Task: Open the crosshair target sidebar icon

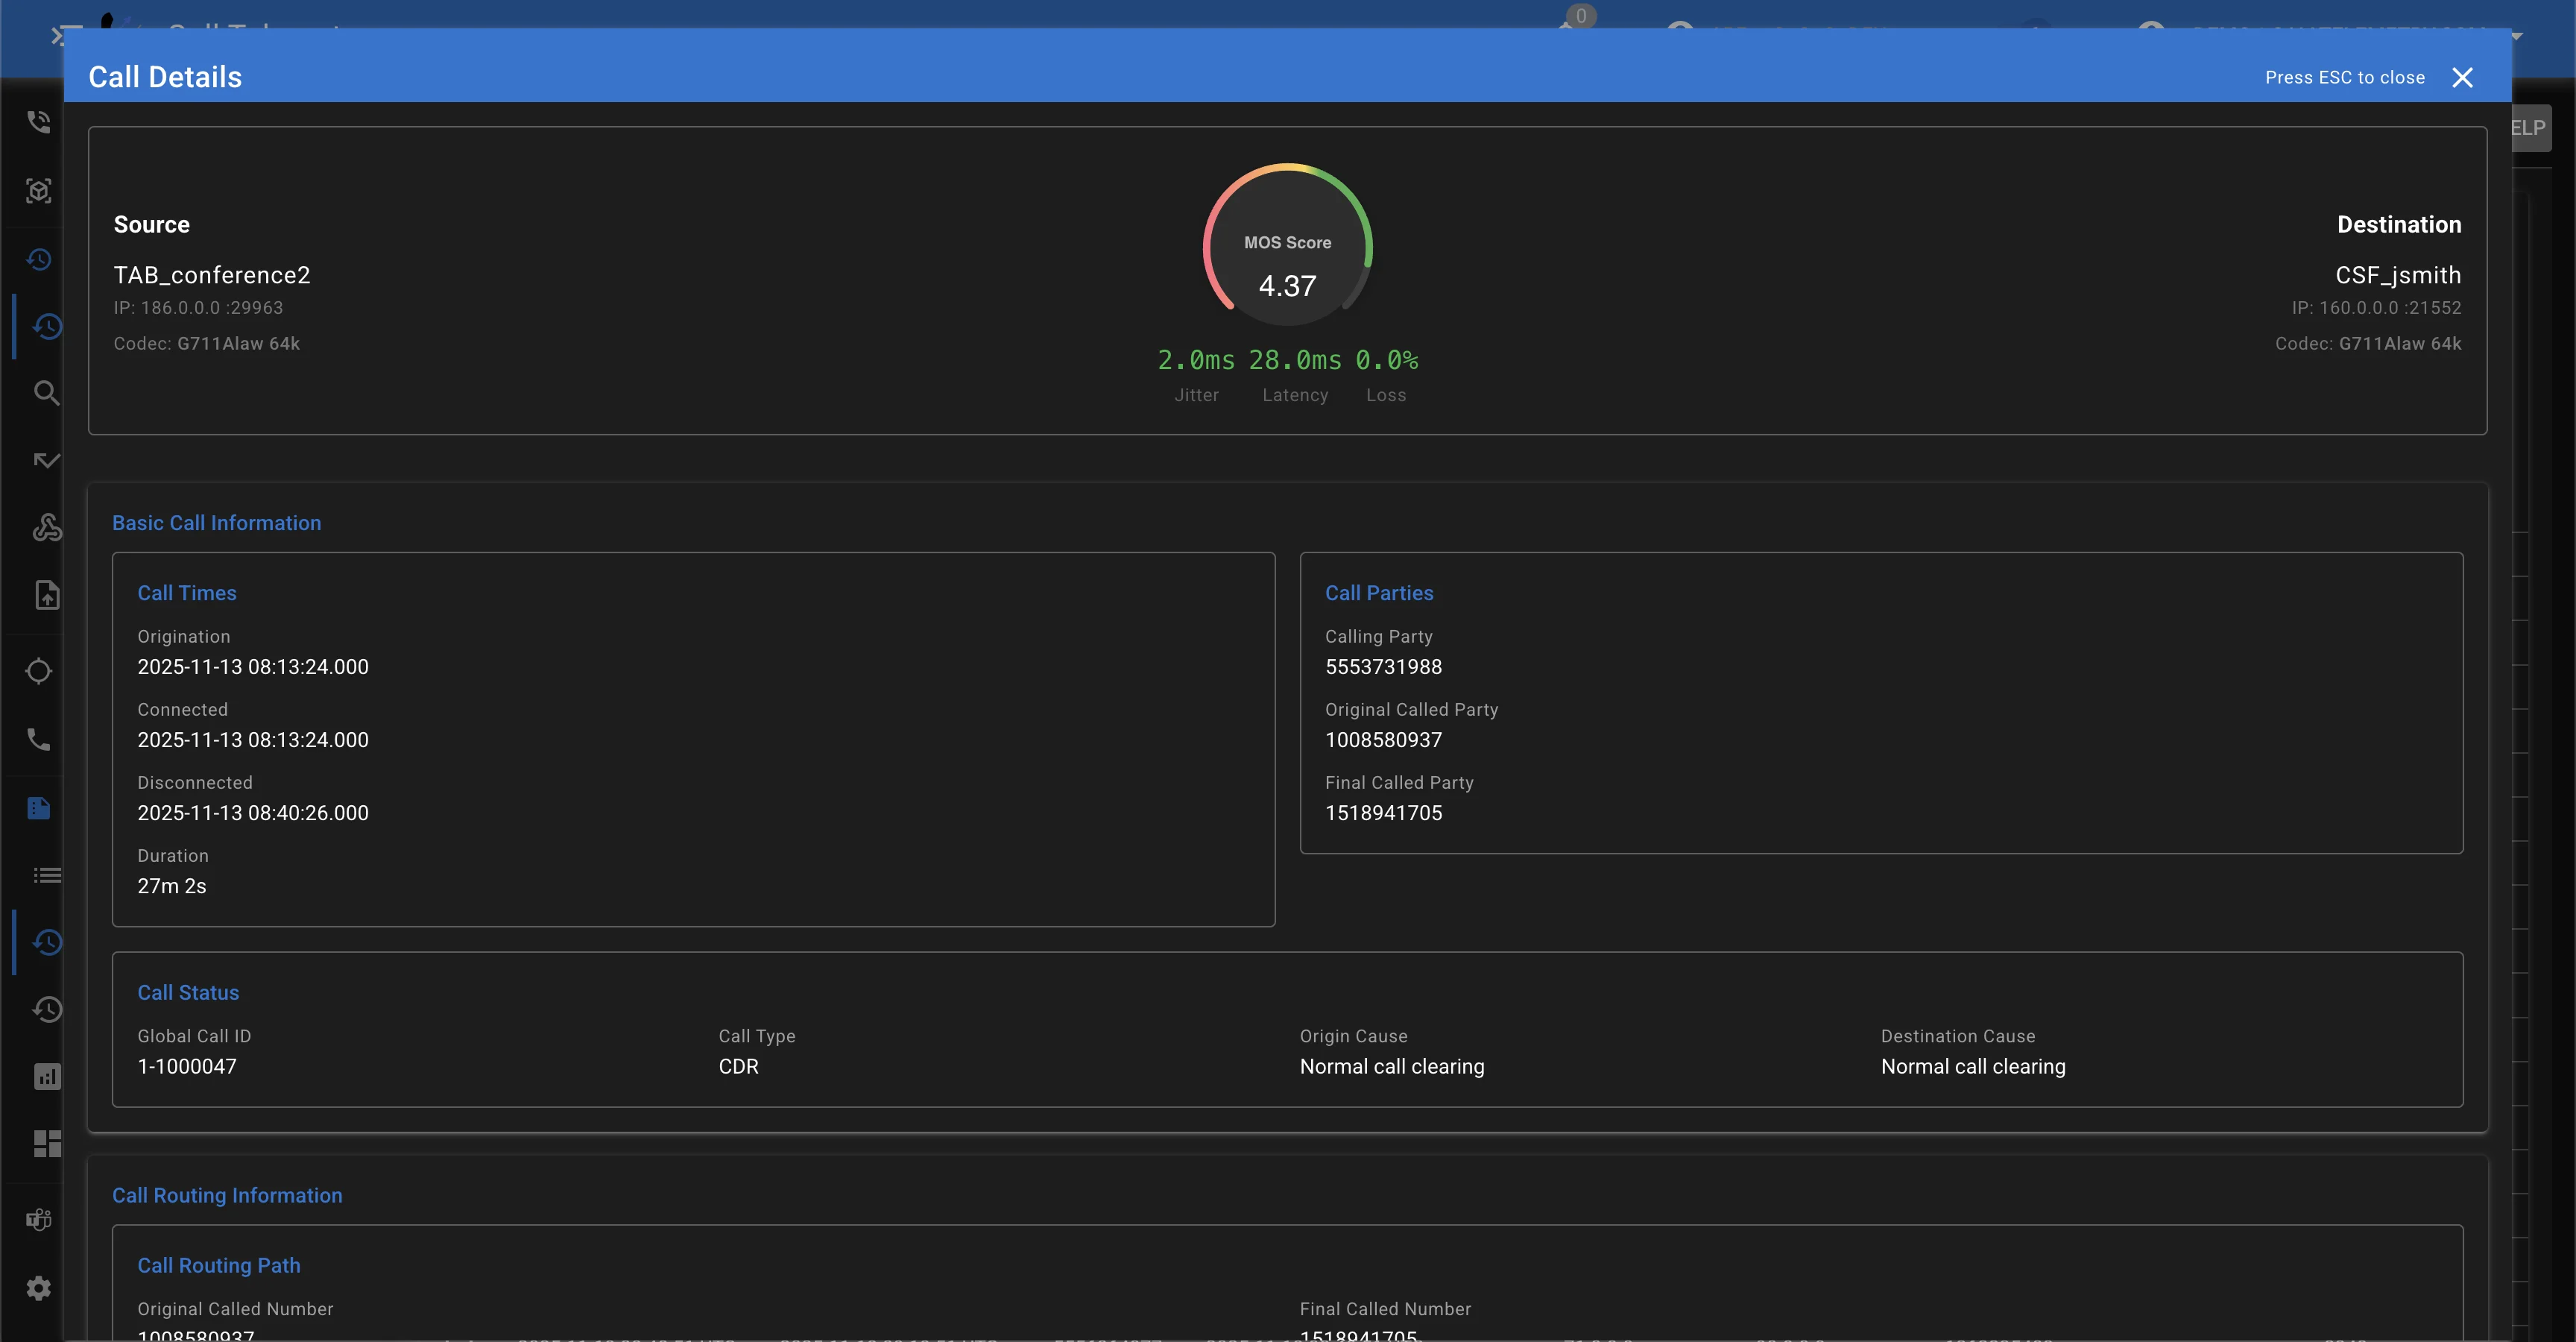Action: point(39,671)
